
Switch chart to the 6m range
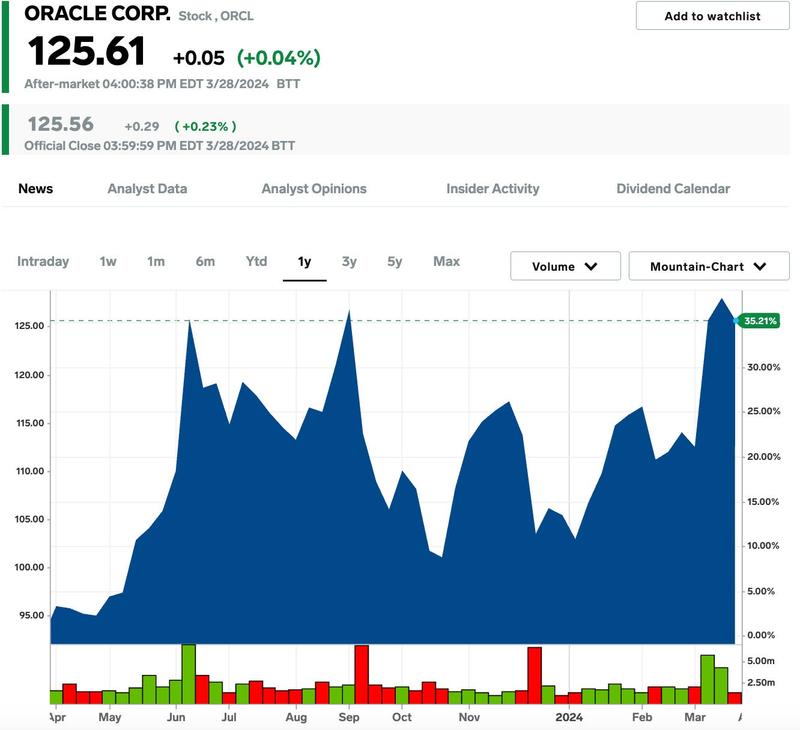click(x=205, y=261)
